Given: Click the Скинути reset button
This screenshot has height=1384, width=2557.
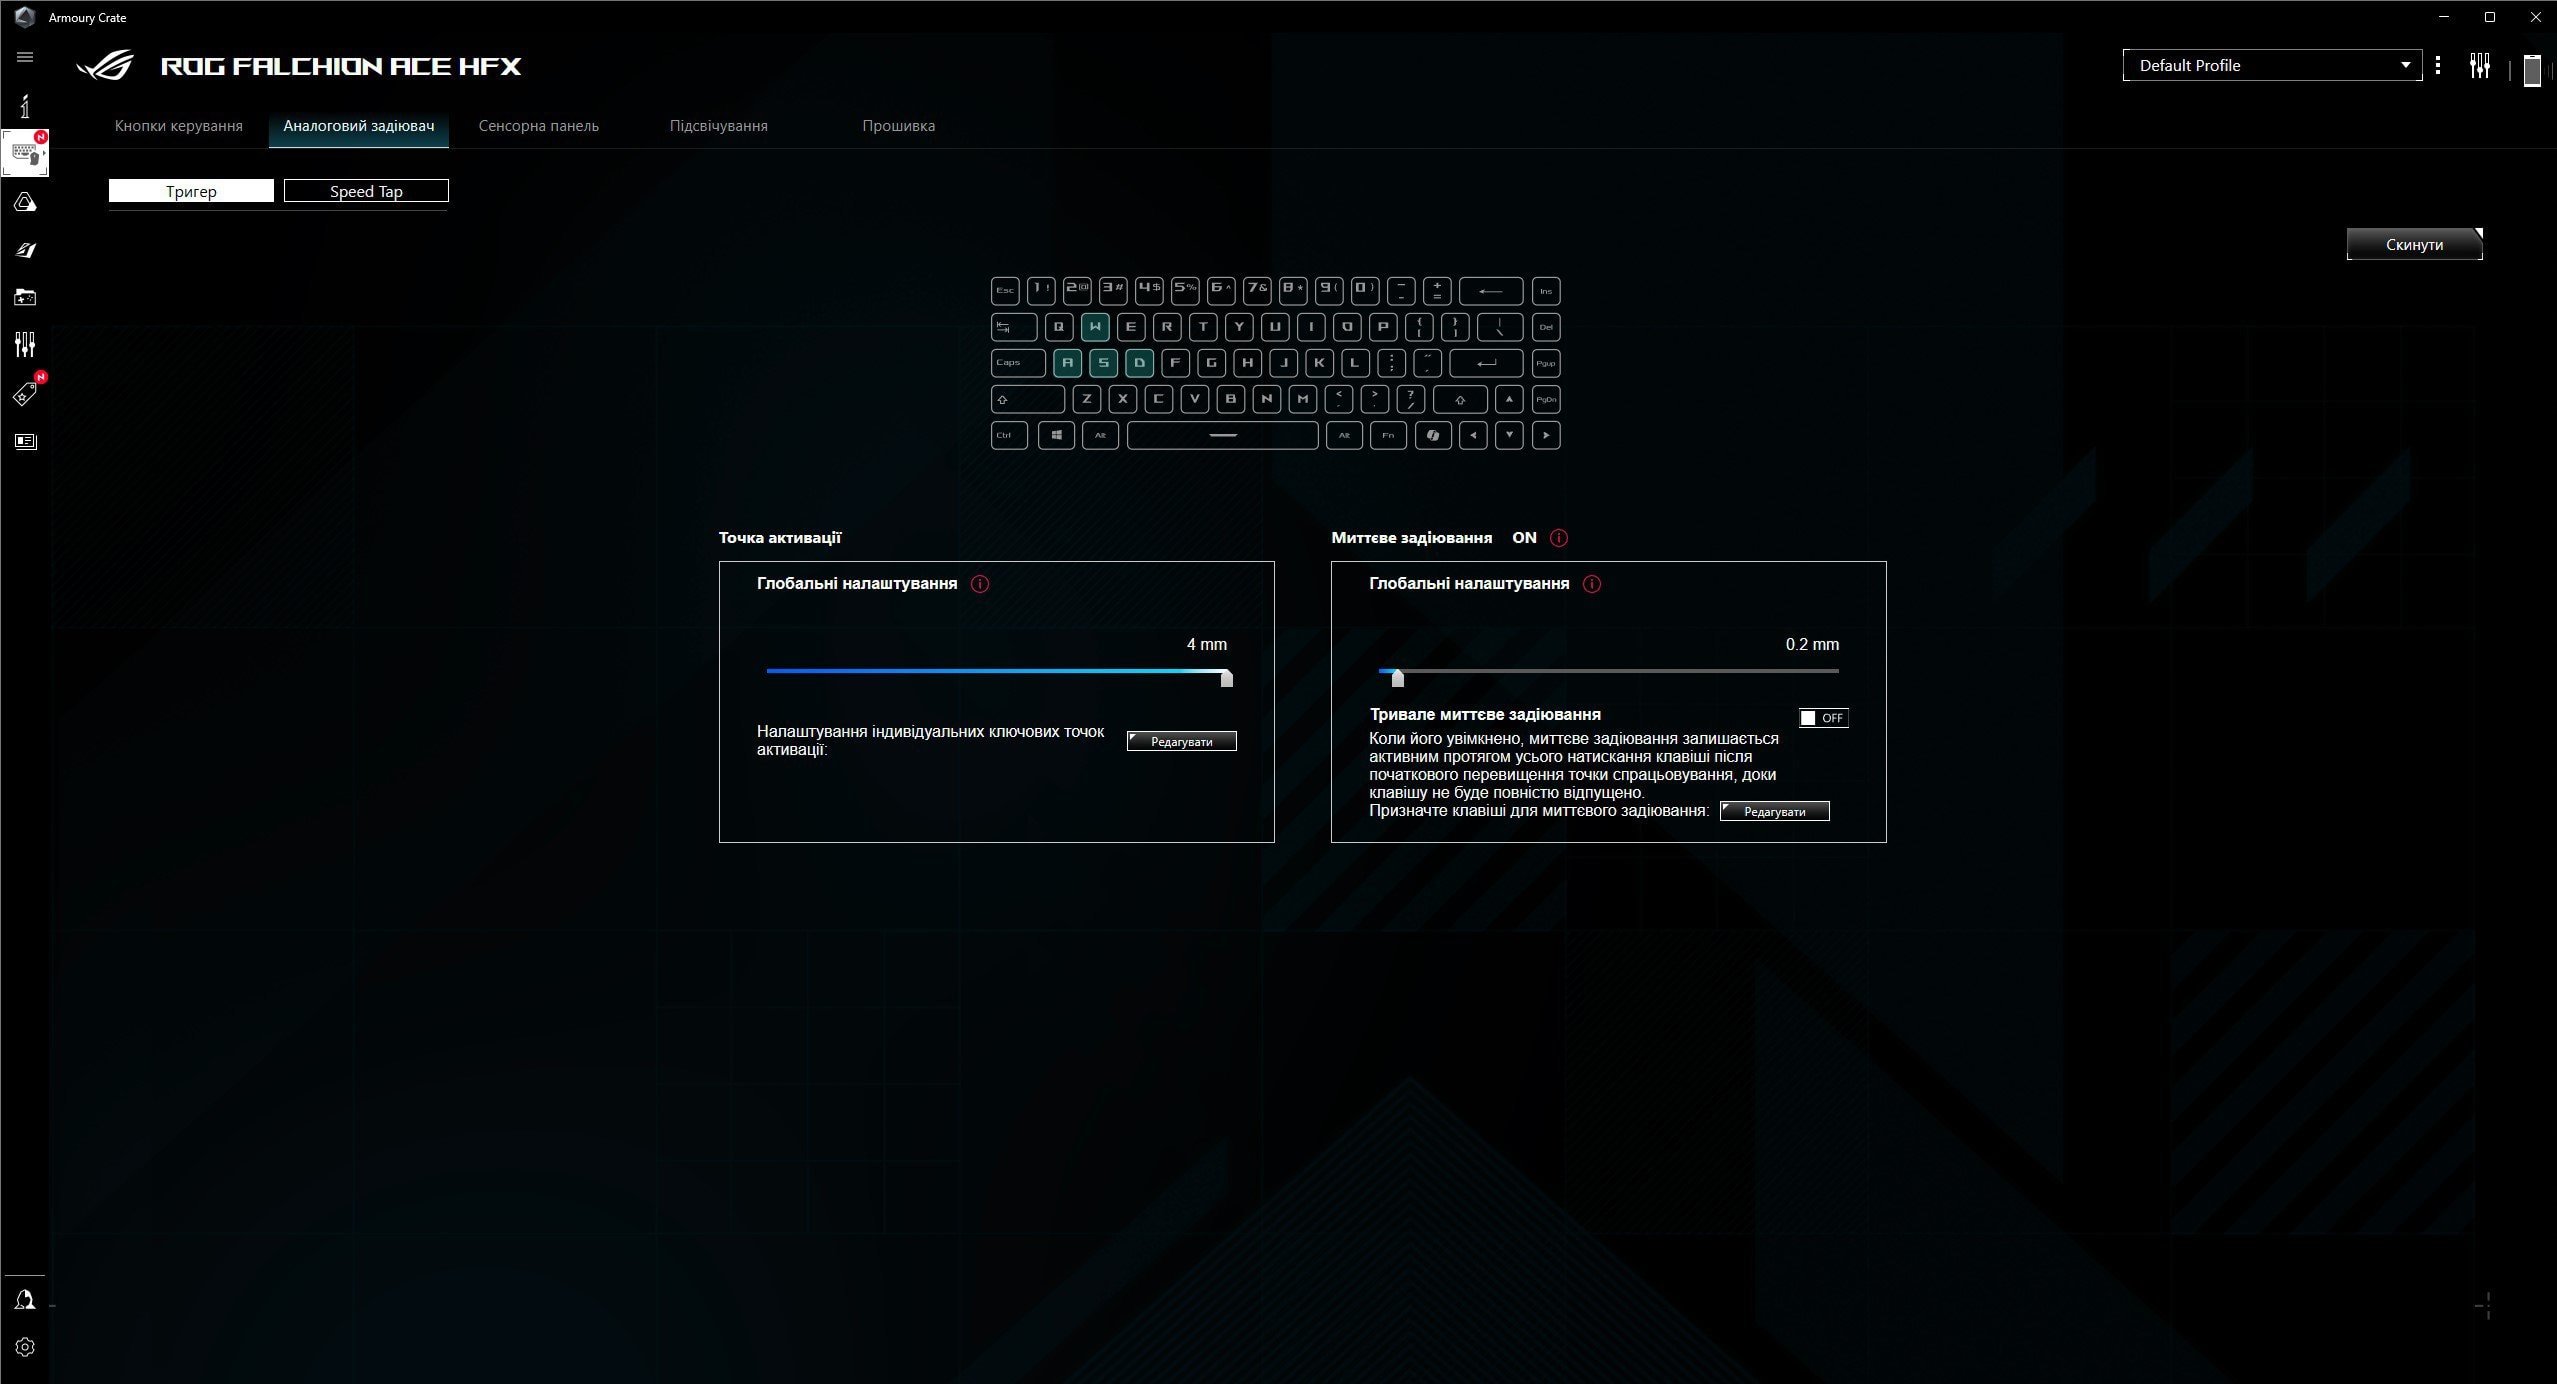Looking at the screenshot, I should click(2414, 244).
